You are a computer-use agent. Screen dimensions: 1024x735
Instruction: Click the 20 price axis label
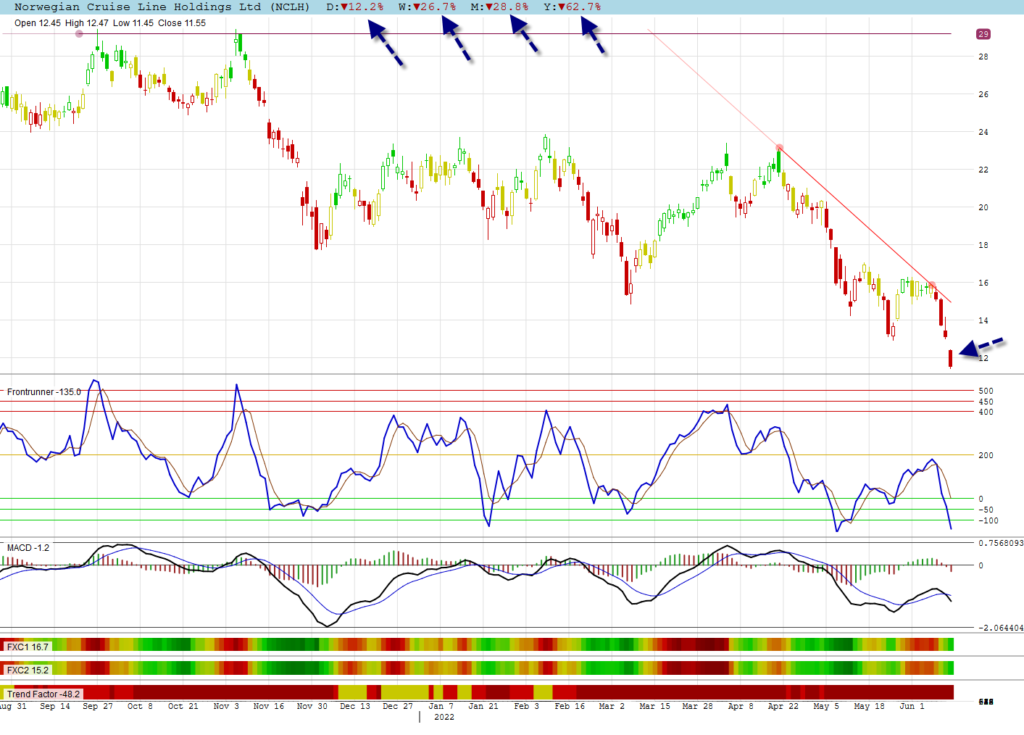tap(983, 207)
